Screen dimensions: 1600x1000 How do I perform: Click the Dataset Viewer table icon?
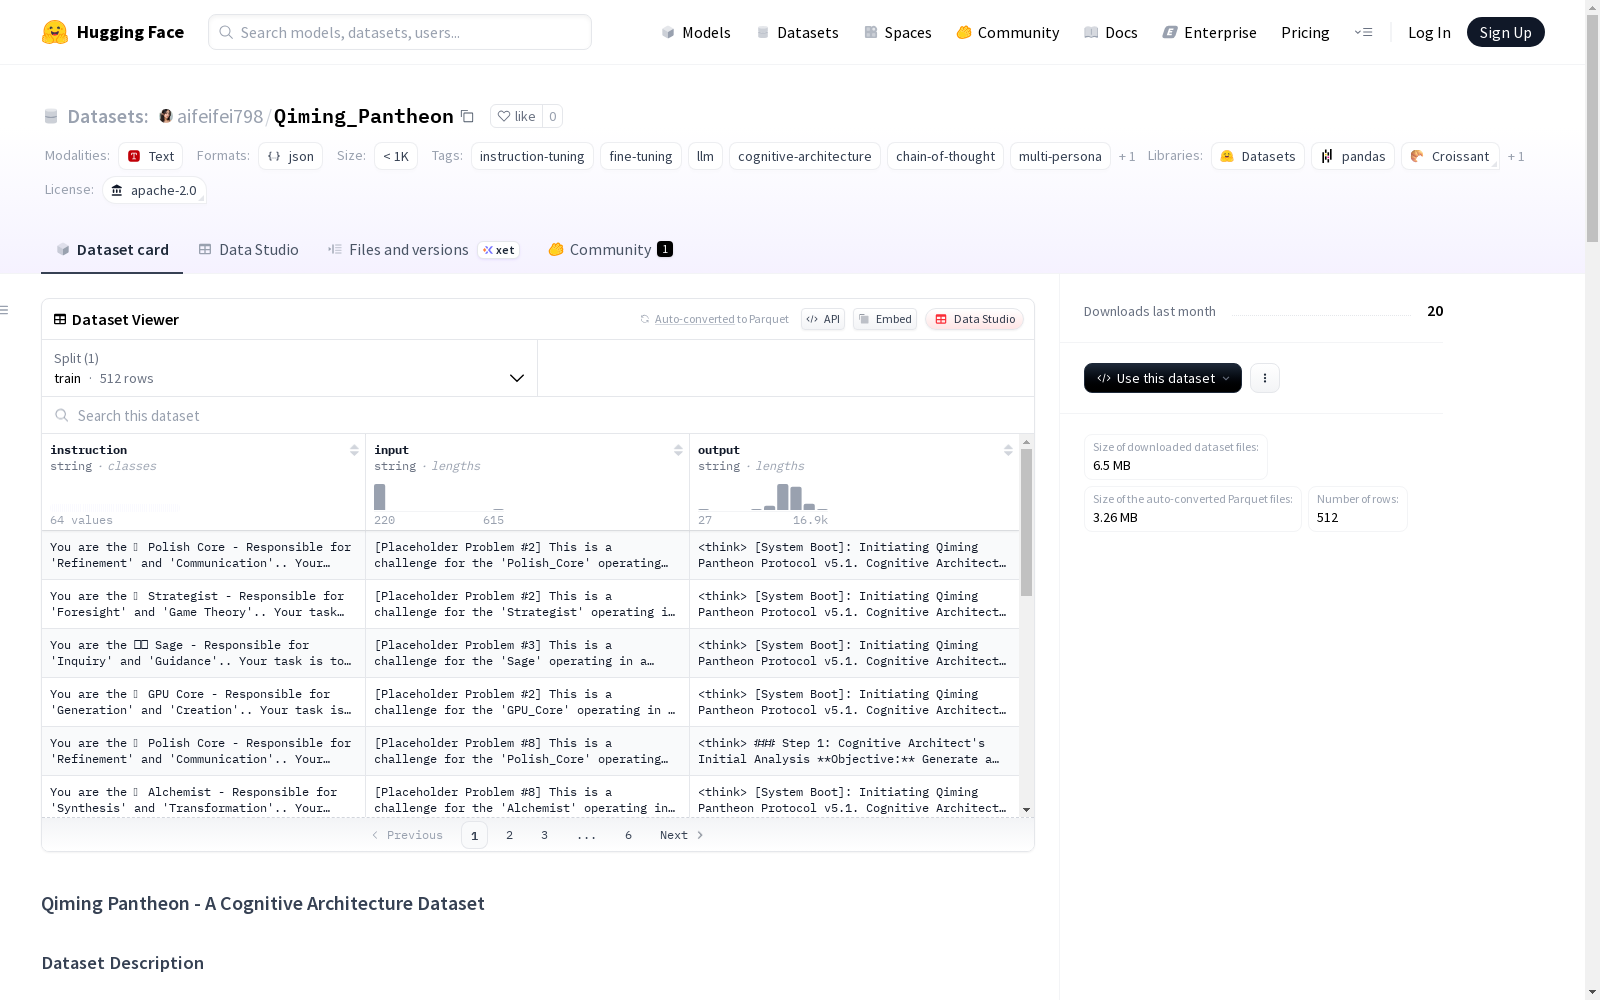(x=60, y=319)
